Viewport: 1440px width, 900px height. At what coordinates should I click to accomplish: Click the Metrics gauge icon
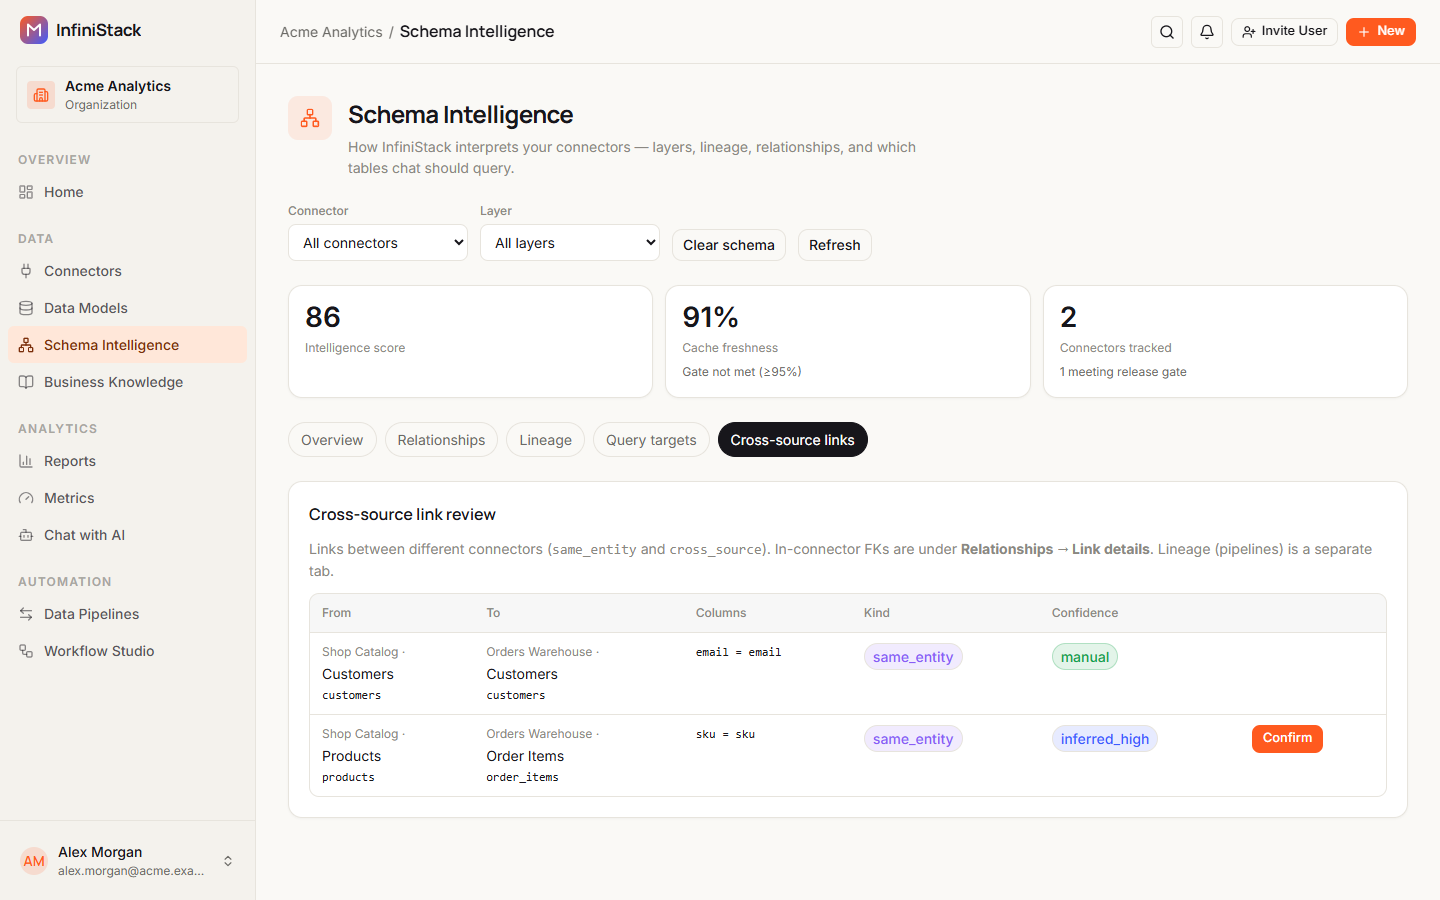pyautogui.click(x=26, y=498)
